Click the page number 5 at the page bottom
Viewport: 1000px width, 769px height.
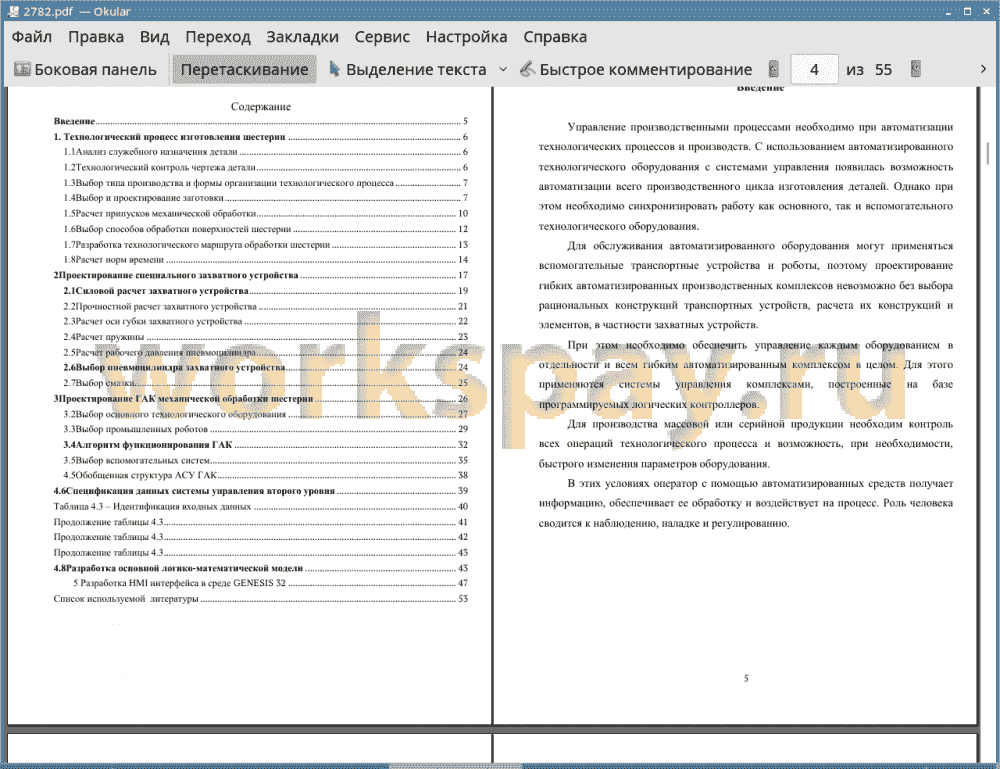pos(746,678)
